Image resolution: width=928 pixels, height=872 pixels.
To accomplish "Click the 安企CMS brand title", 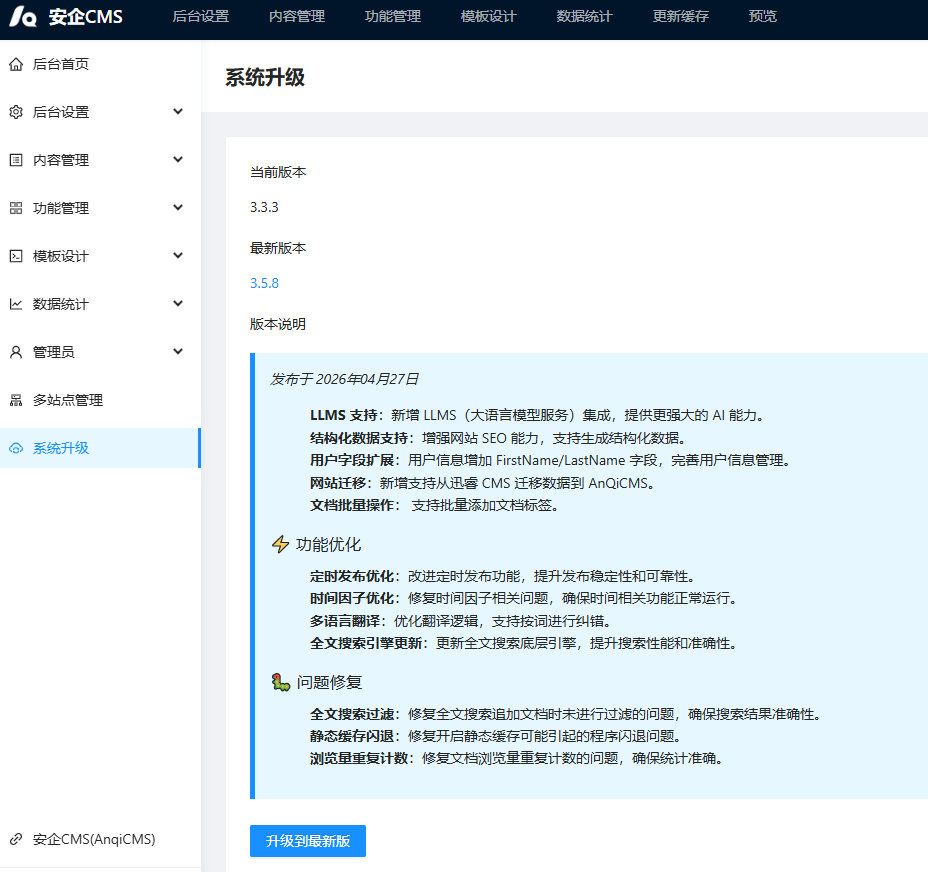I will 86,17.
